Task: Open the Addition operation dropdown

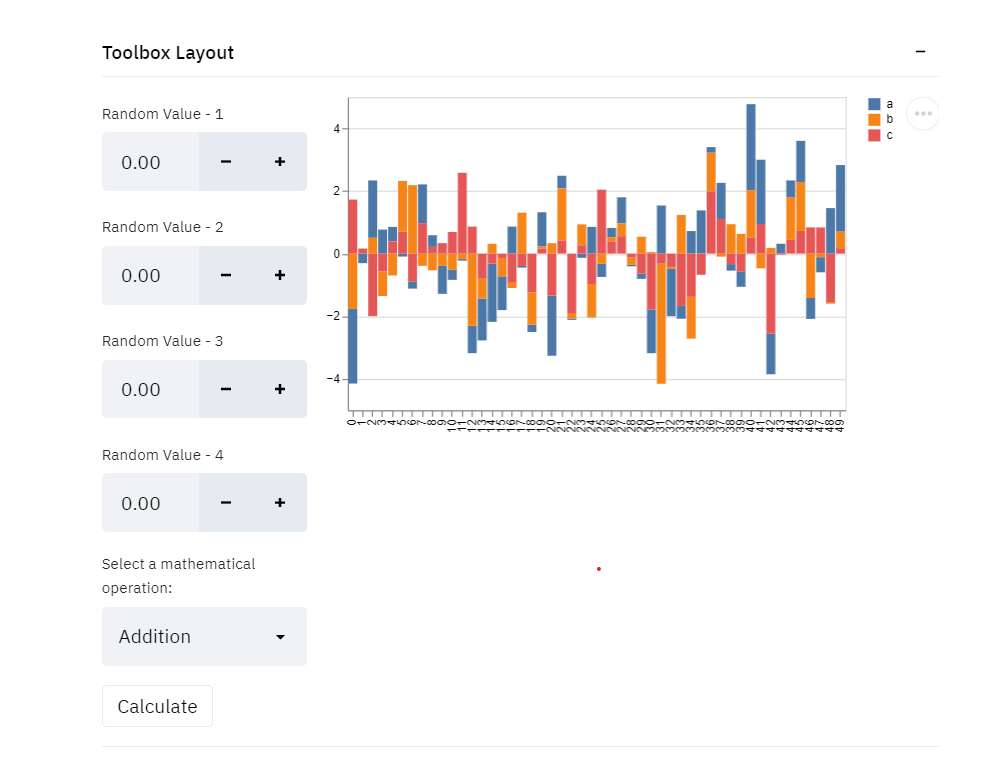Action: (204, 636)
